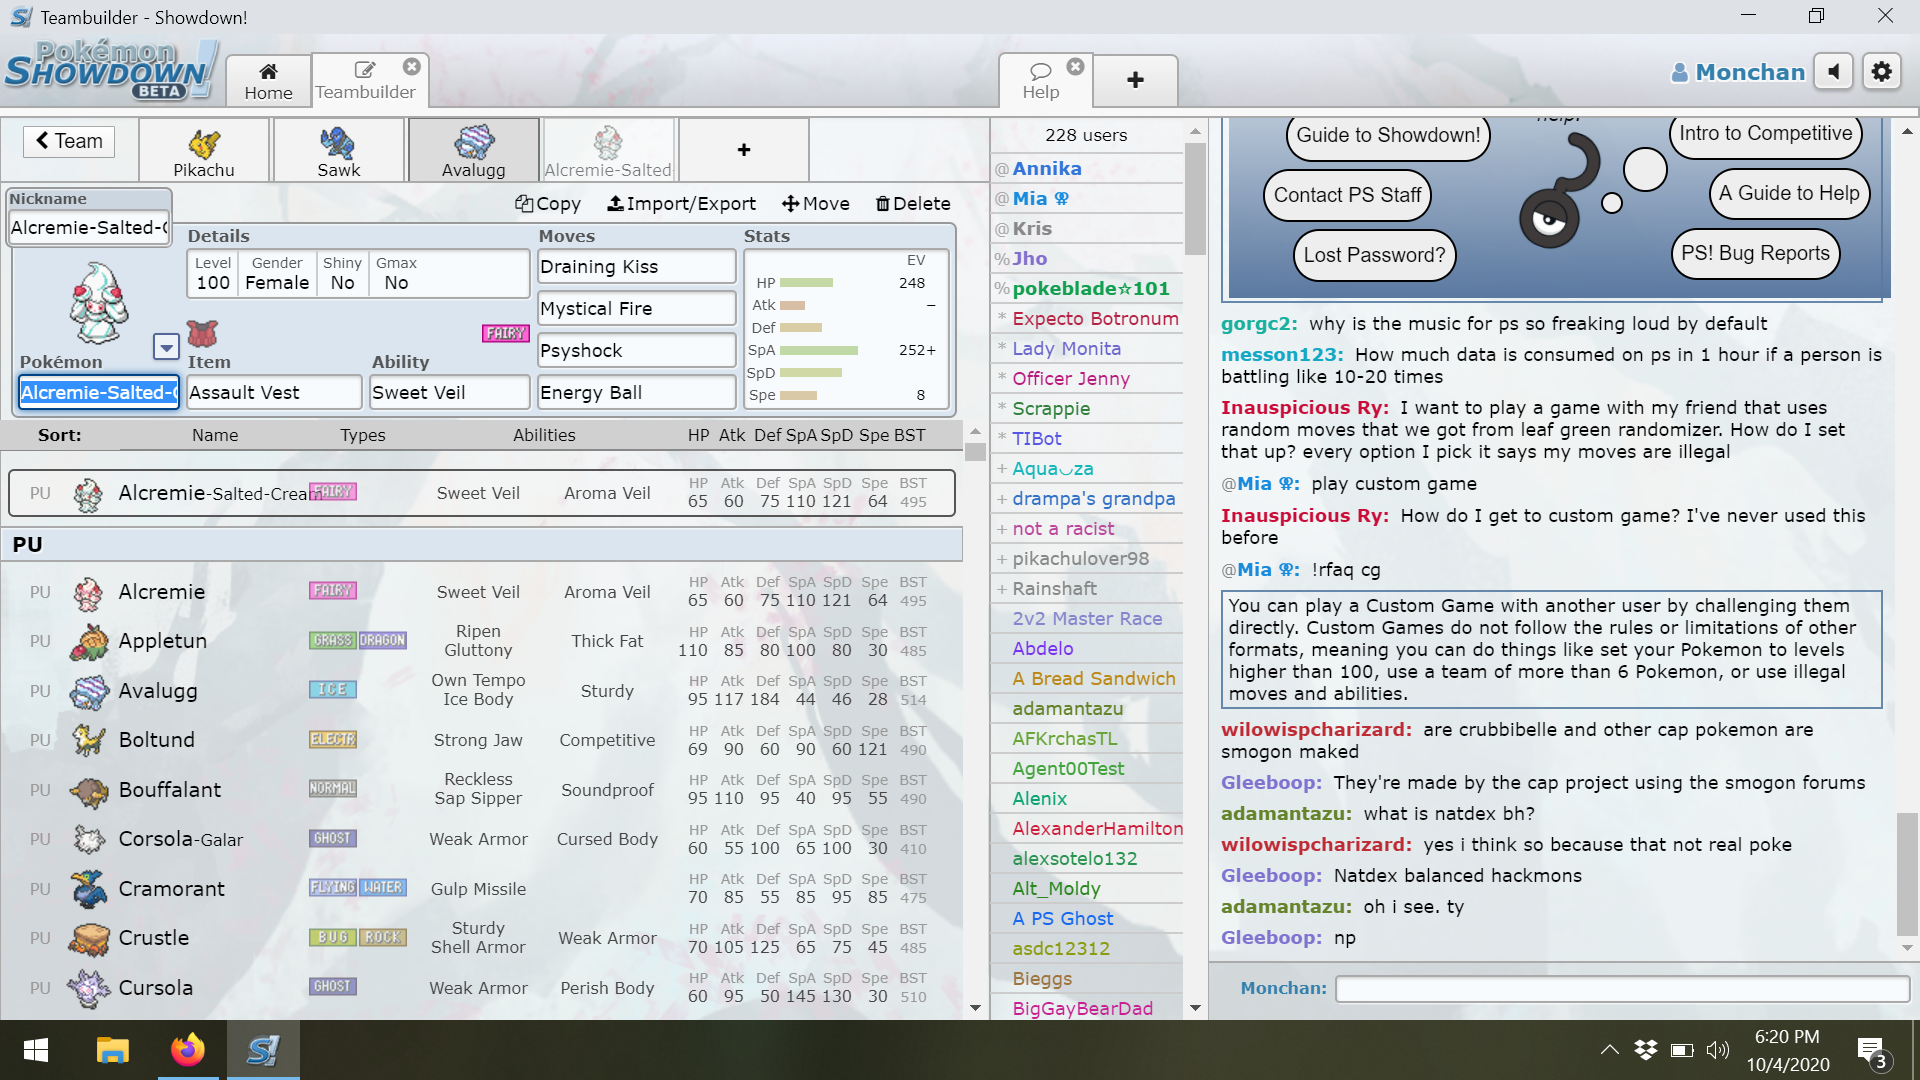Click the Bouffalant sprite icon

(x=88, y=790)
